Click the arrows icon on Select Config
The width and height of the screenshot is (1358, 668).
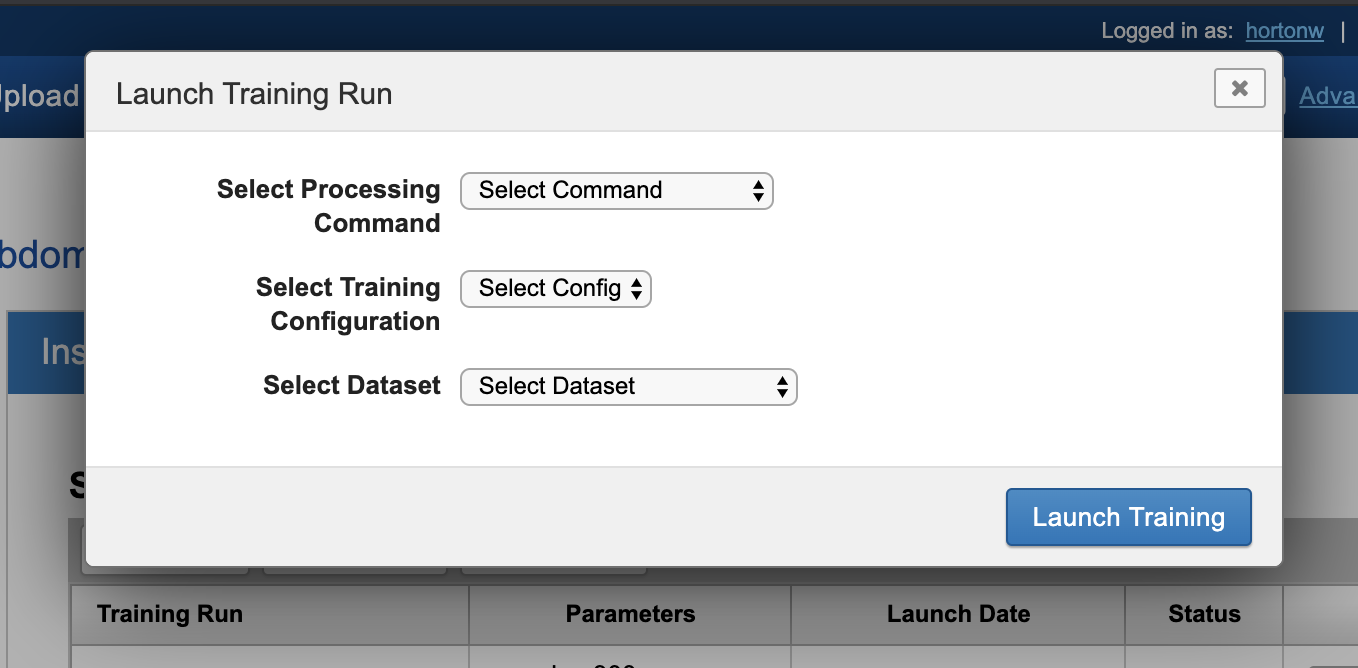[x=636, y=289]
